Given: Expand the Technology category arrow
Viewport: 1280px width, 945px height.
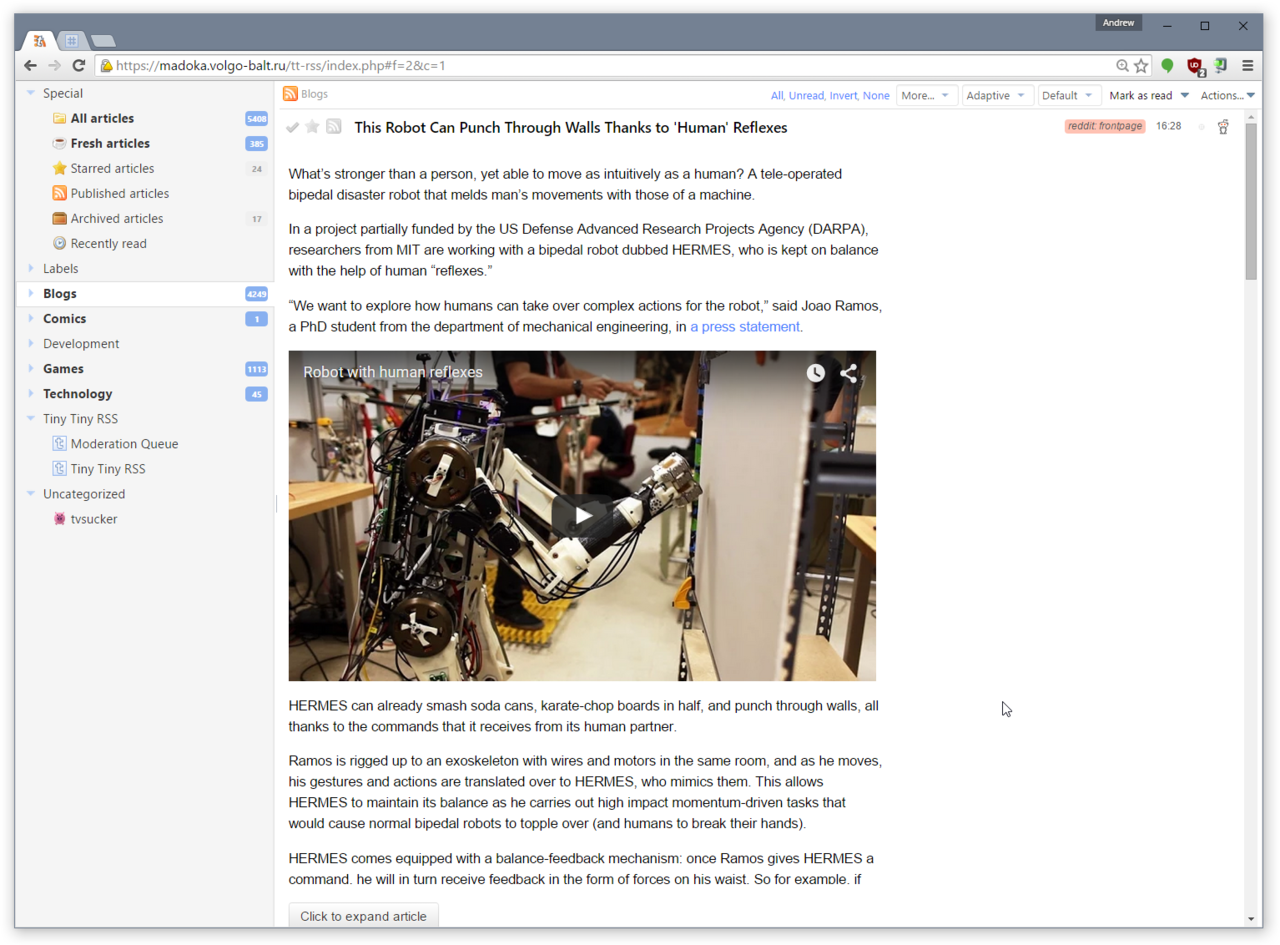Looking at the screenshot, I should [x=31, y=393].
